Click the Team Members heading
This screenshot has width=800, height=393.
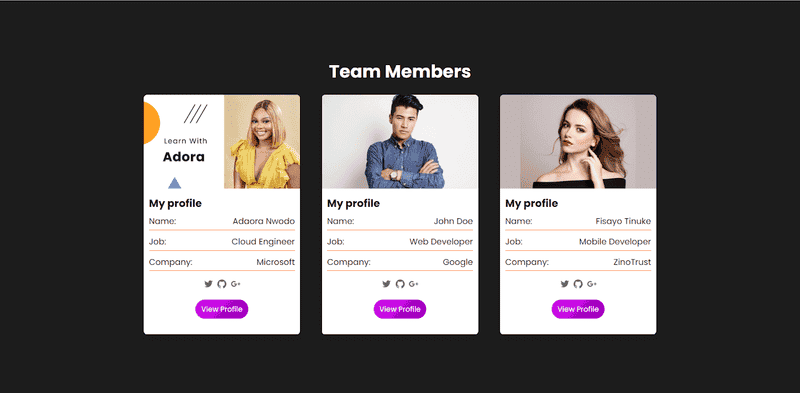tap(400, 71)
